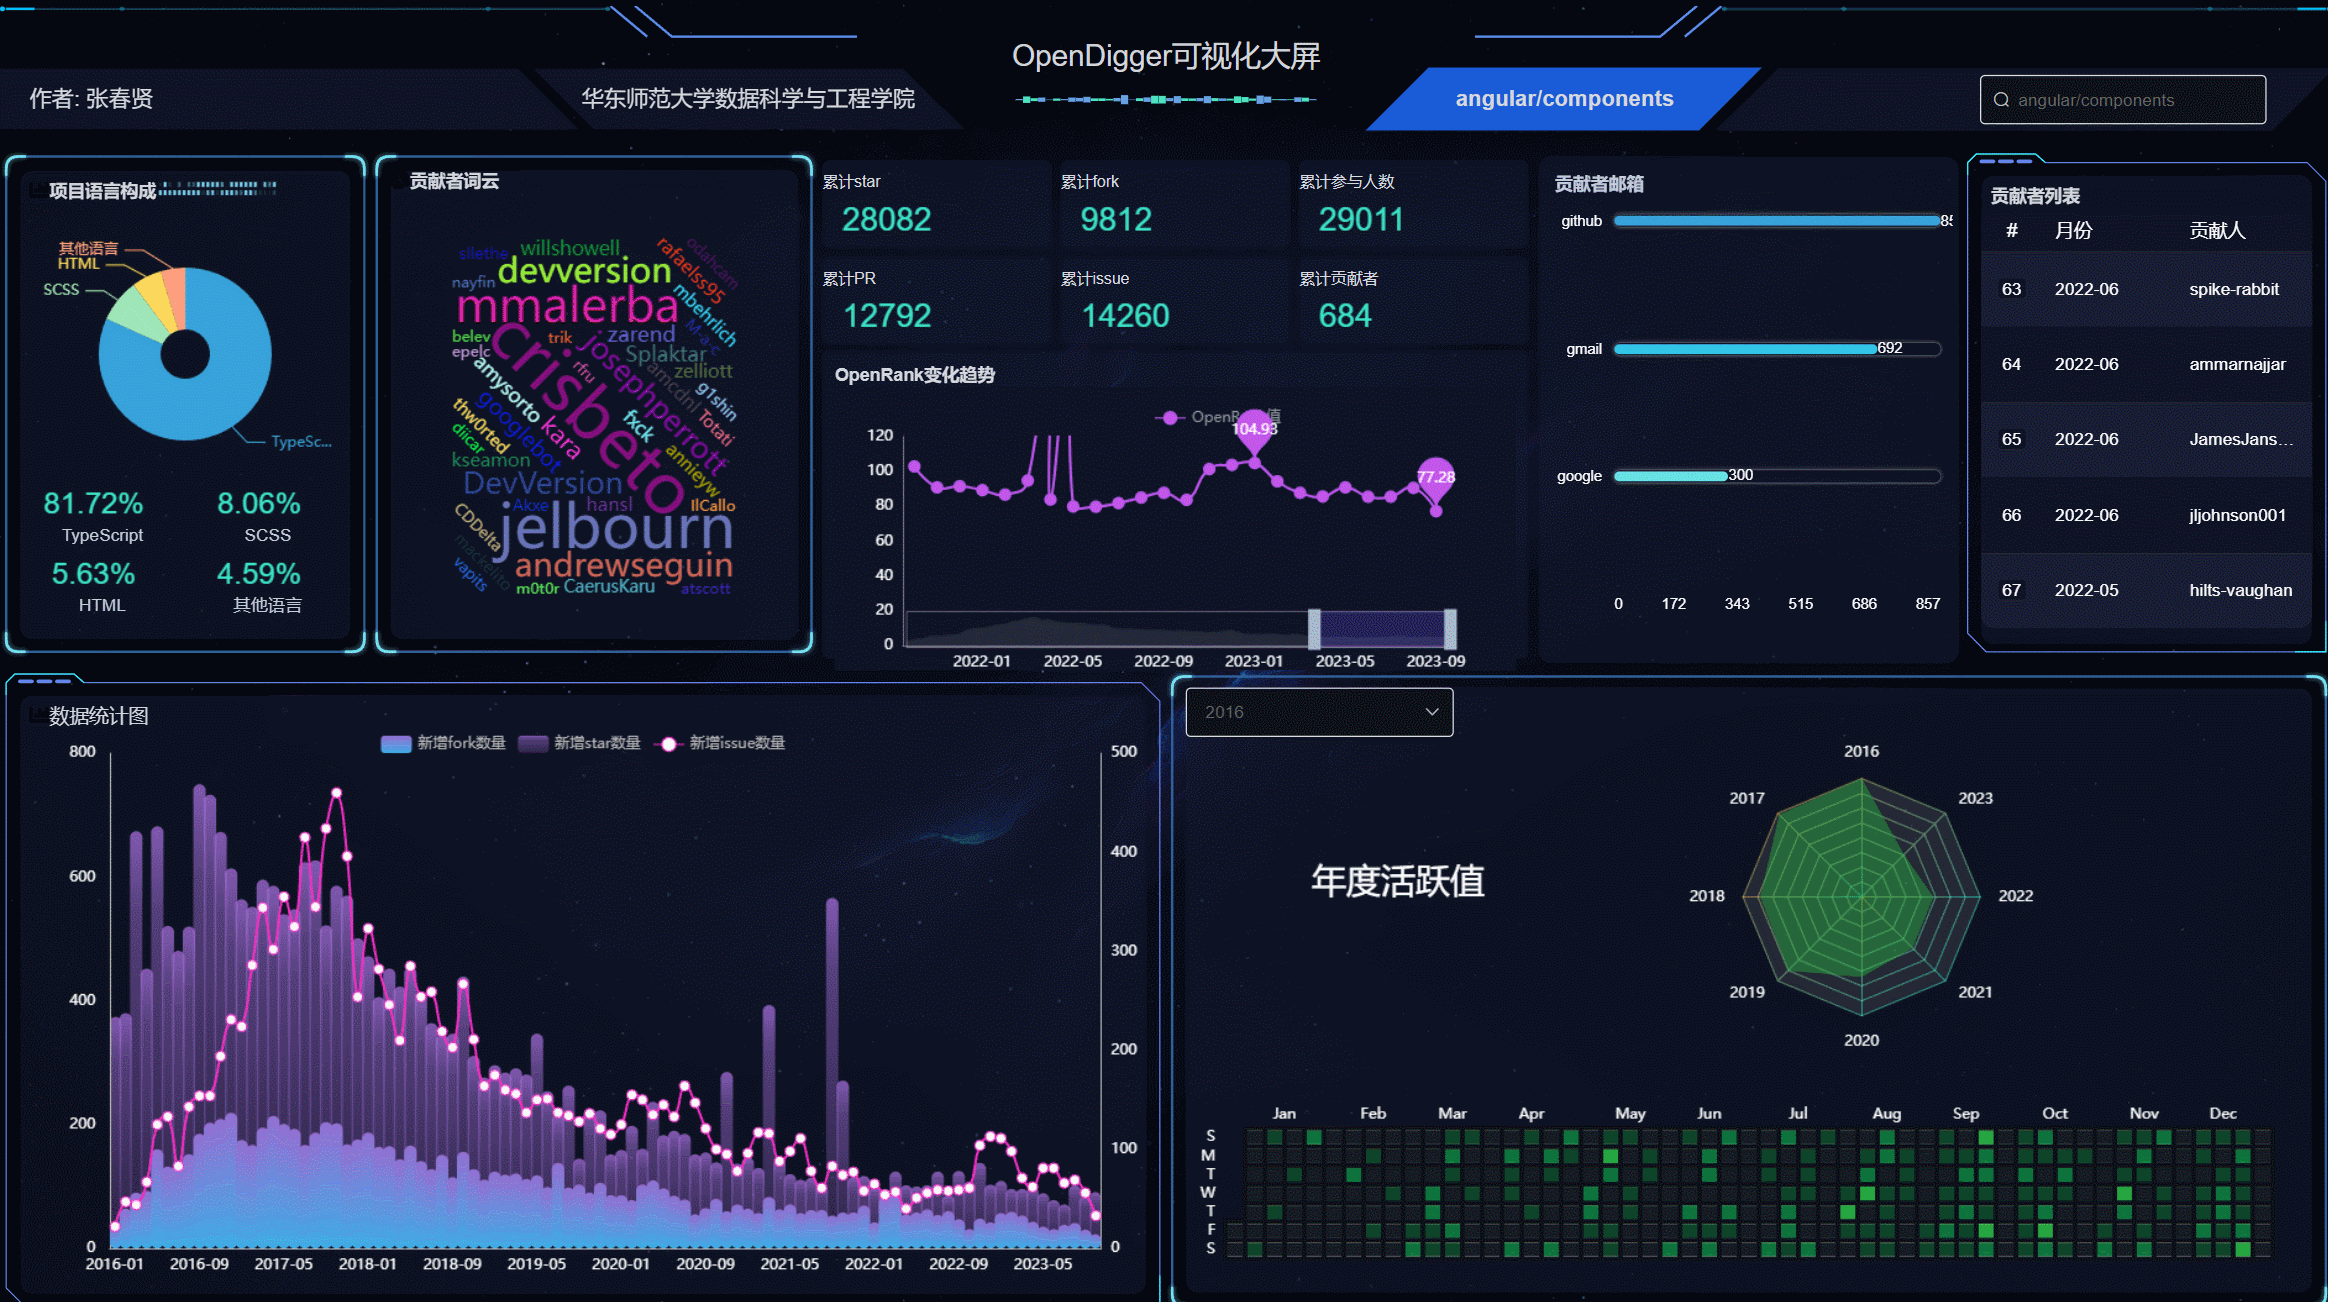Click the github email progress bar
Screen dimensions: 2328x1302
click(x=1777, y=221)
